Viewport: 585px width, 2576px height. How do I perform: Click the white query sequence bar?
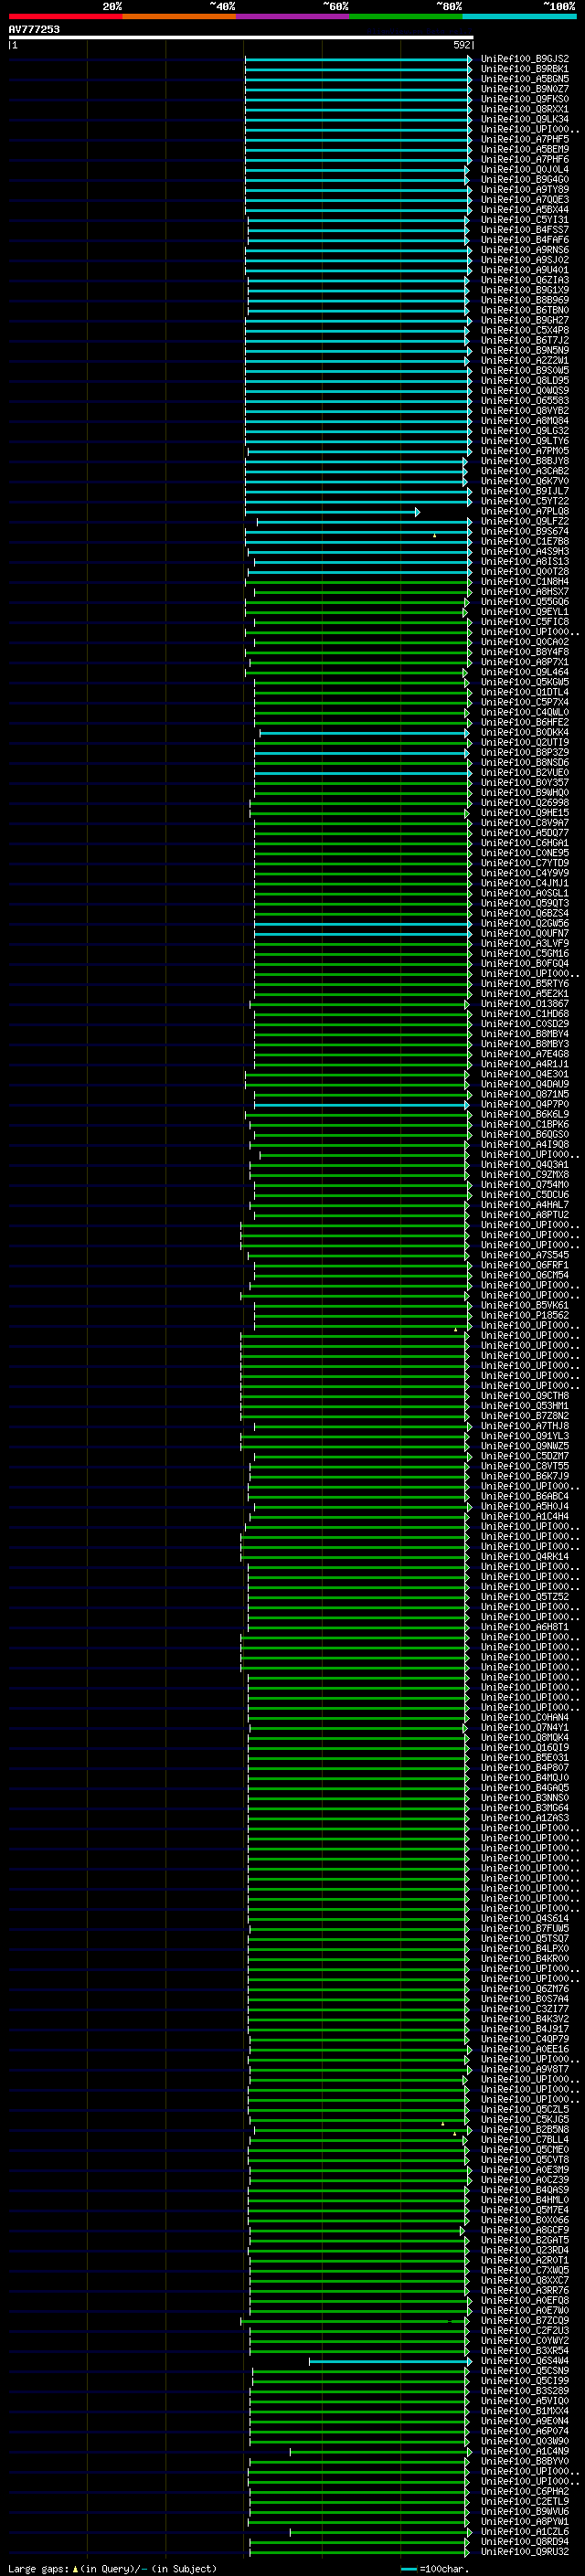[241, 37]
